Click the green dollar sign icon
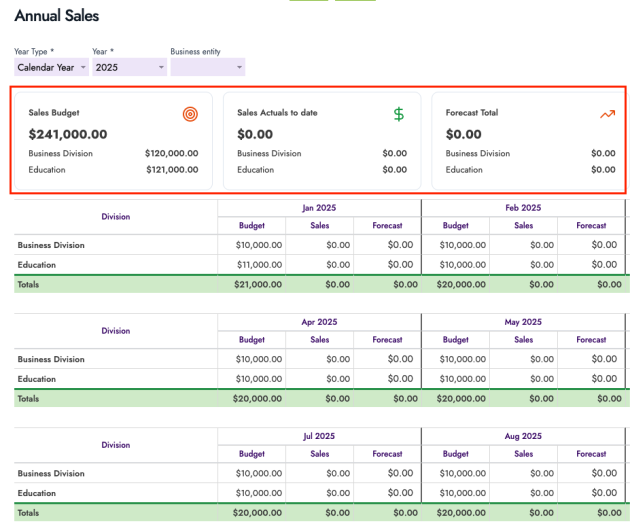 tap(399, 114)
